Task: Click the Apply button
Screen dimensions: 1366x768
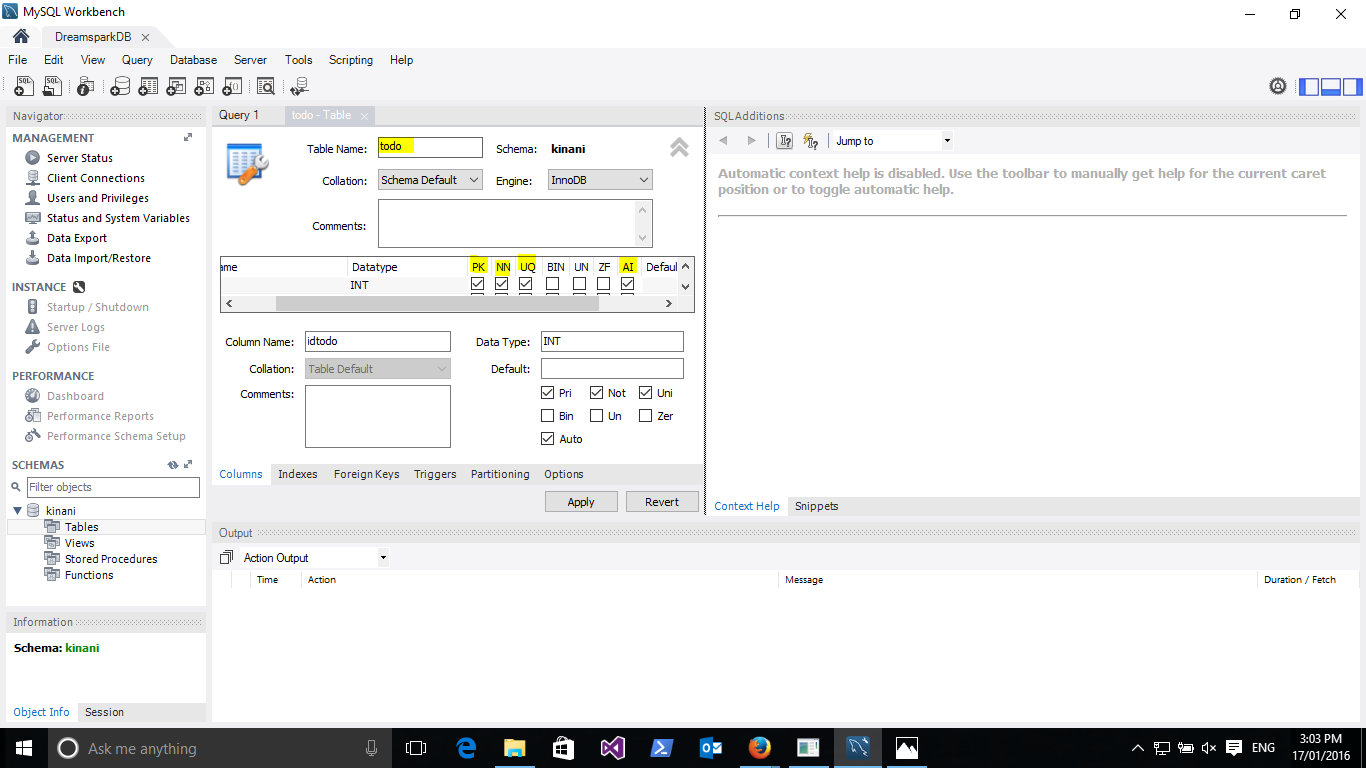Action: click(x=581, y=502)
